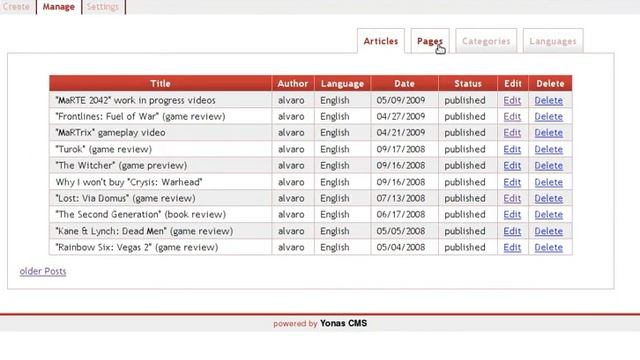Click the 04/27/2009 date cell
The width and height of the screenshot is (640, 360).
pyautogui.click(x=404, y=117)
